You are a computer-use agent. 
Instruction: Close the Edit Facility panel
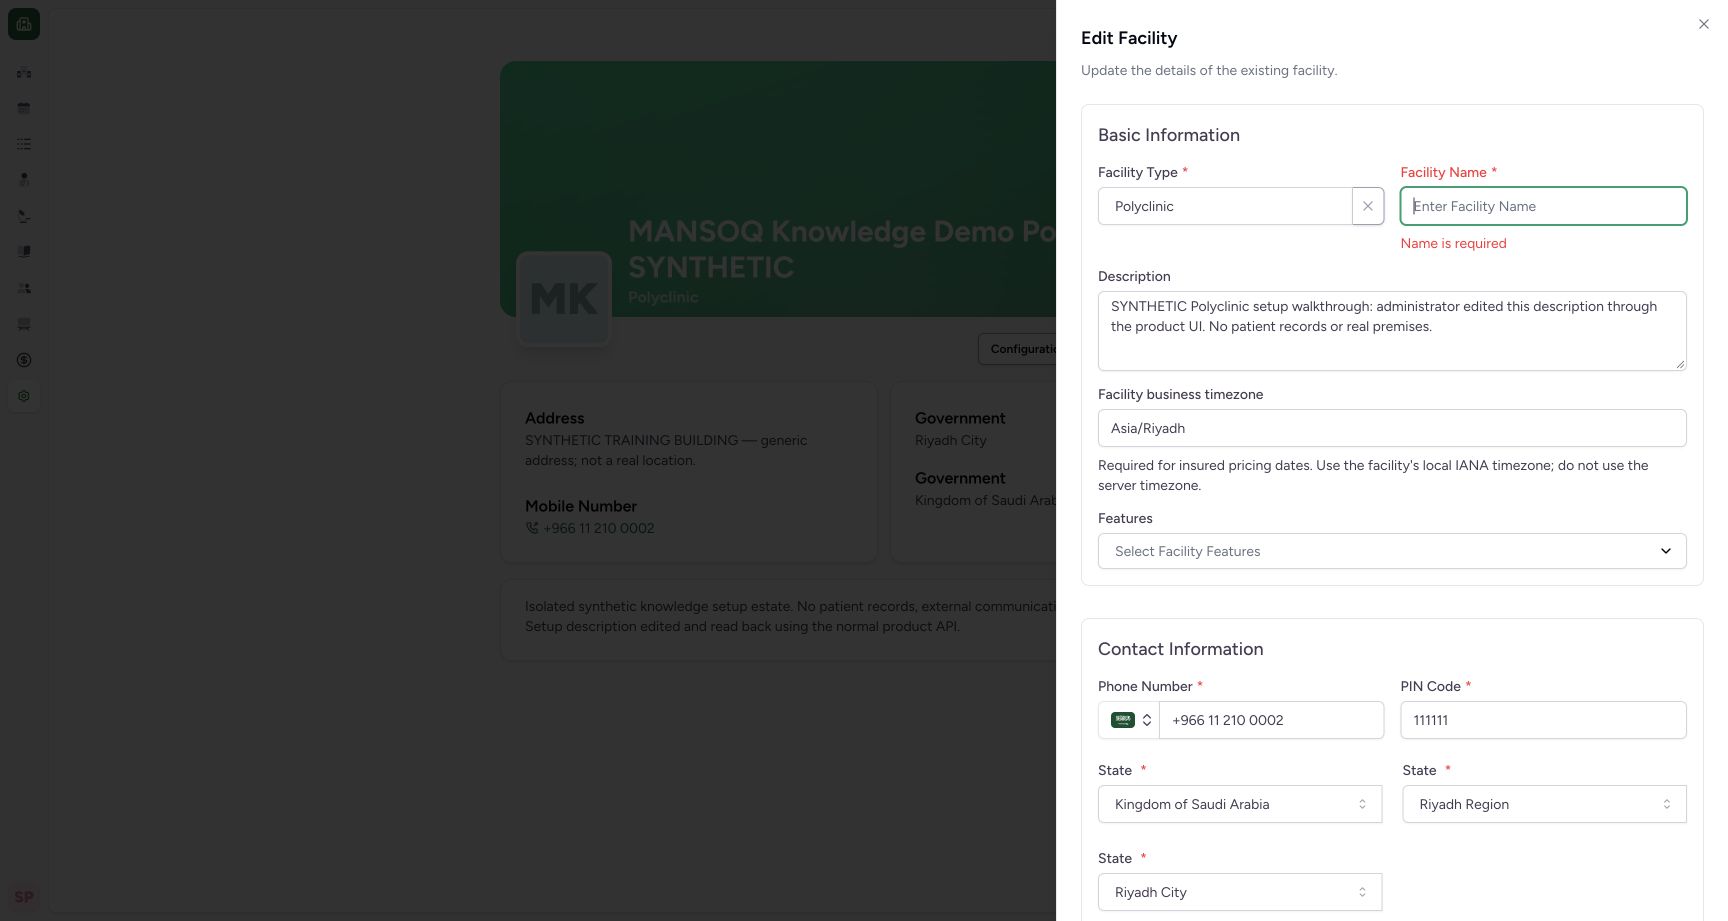coord(1703,24)
